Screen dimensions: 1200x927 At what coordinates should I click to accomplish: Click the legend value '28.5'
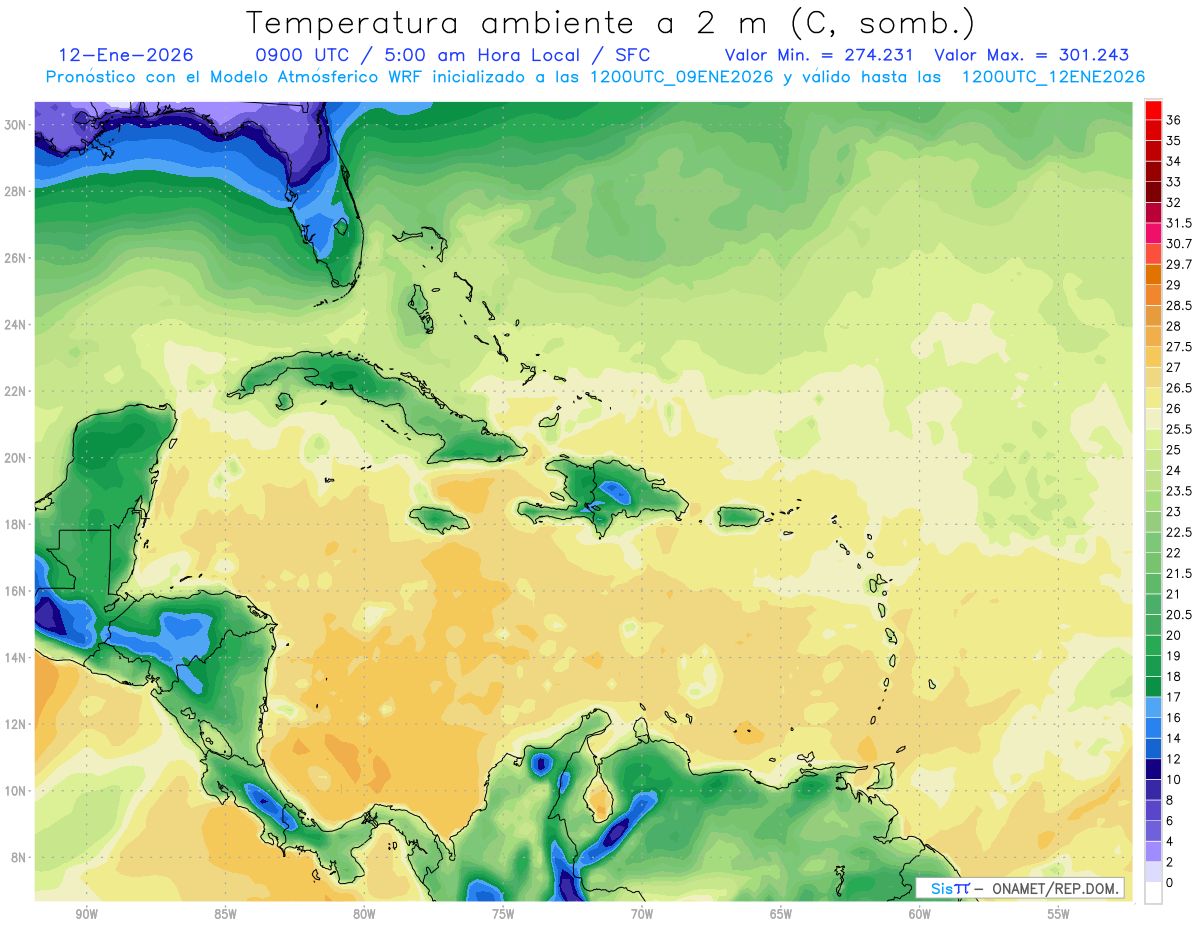coord(1179,305)
